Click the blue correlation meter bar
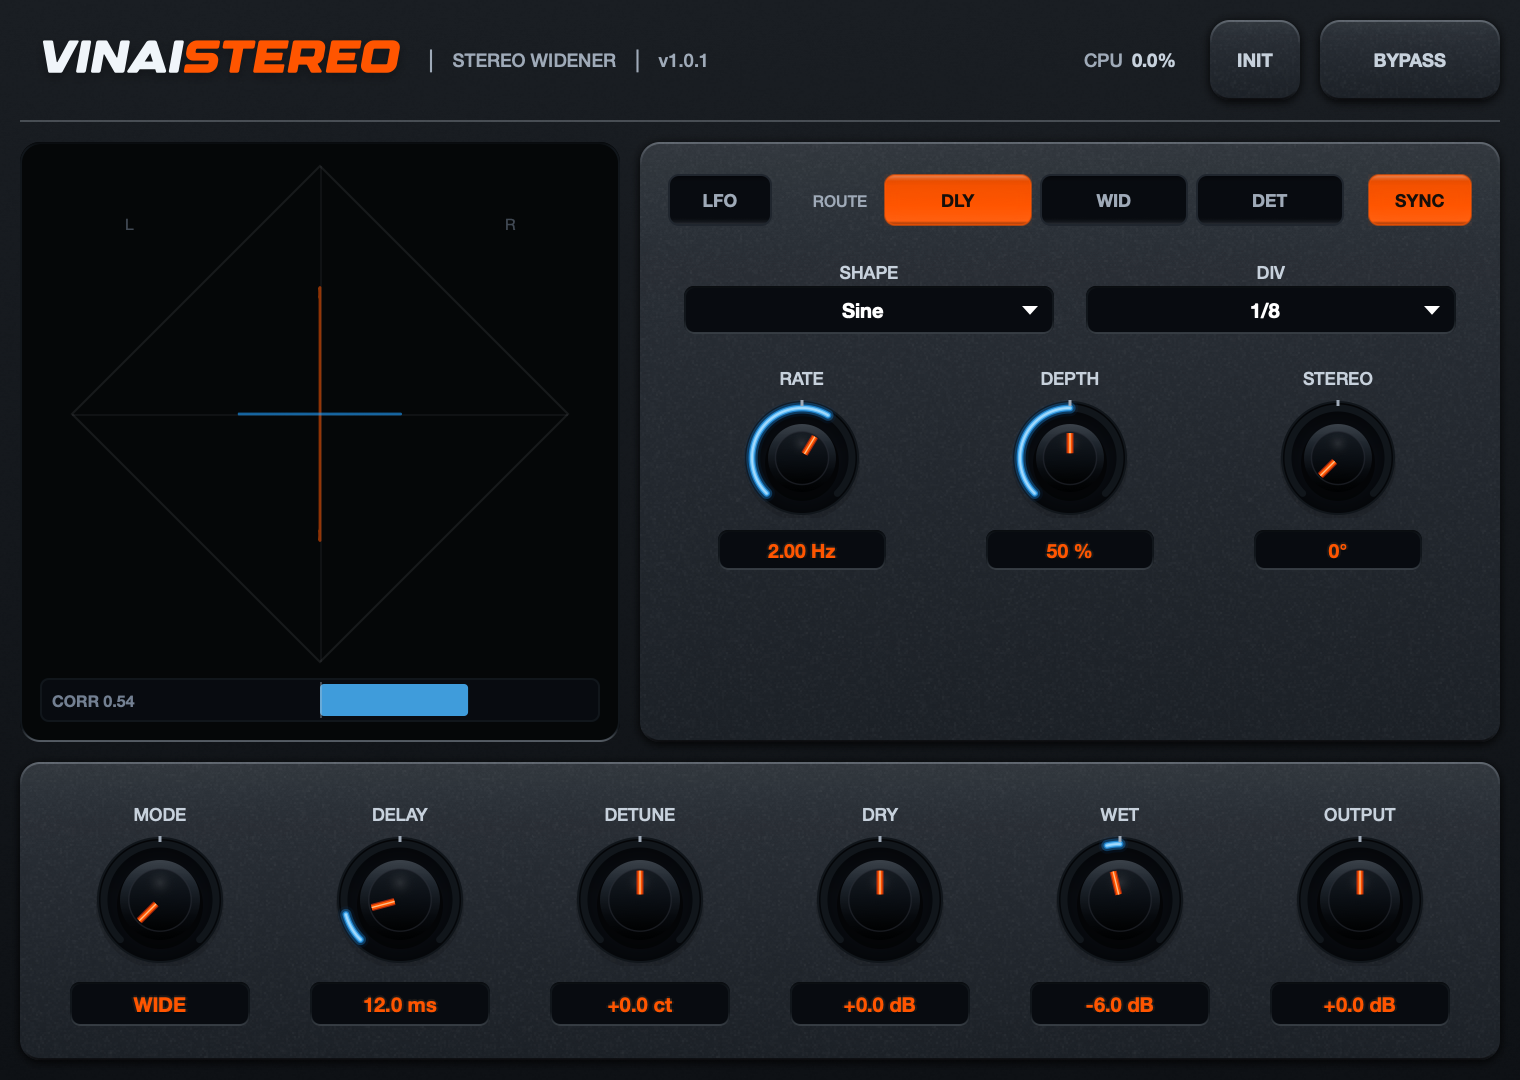This screenshot has height=1080, width=1520. (394, 700)
